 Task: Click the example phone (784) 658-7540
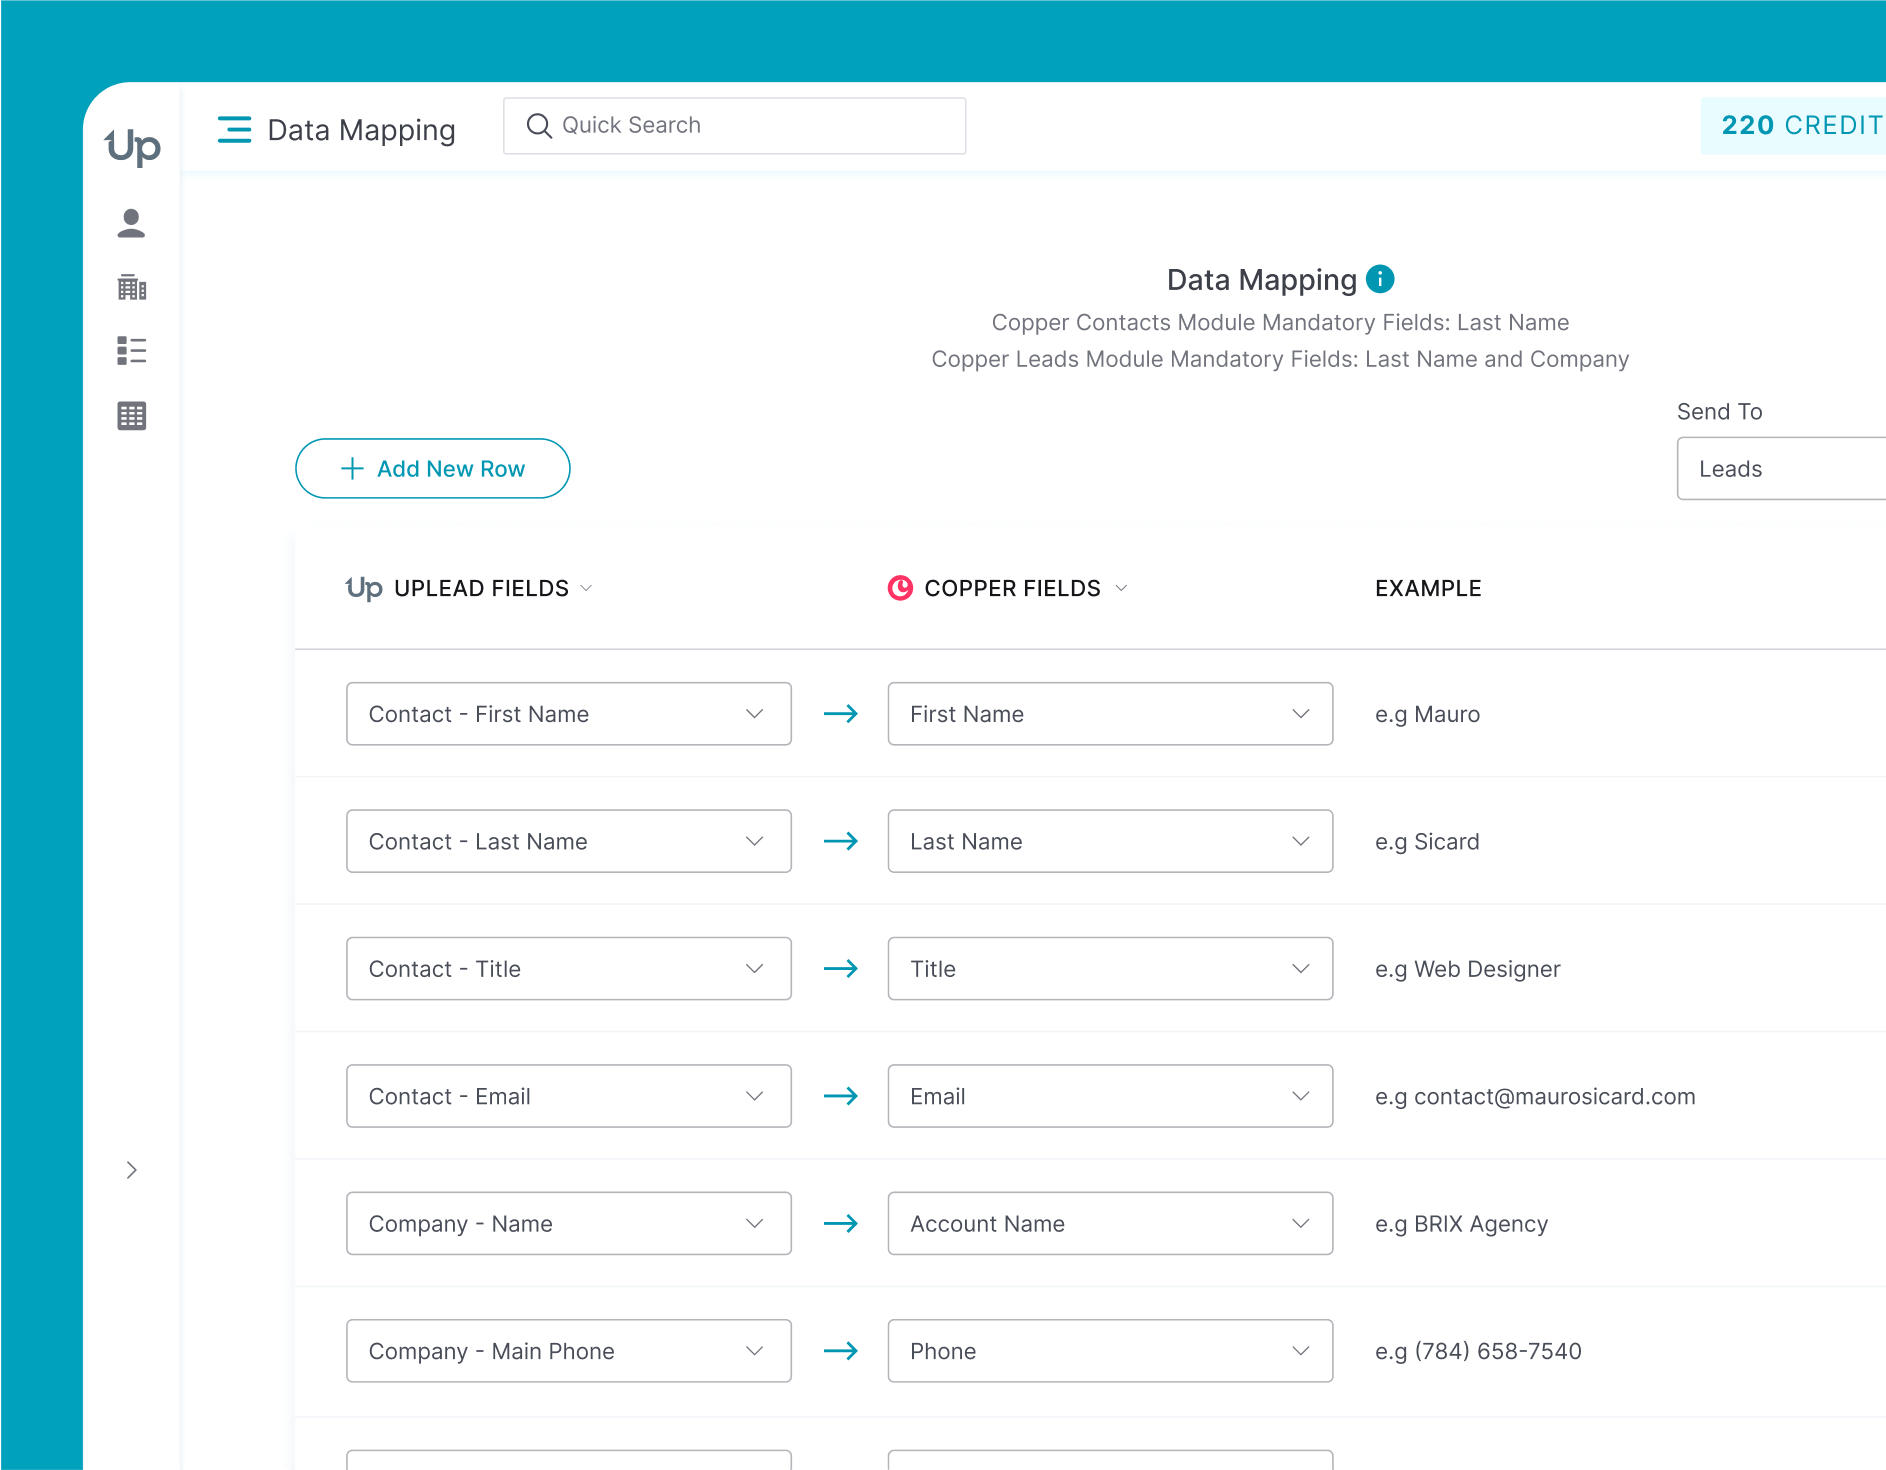tap(1478, 1351)
